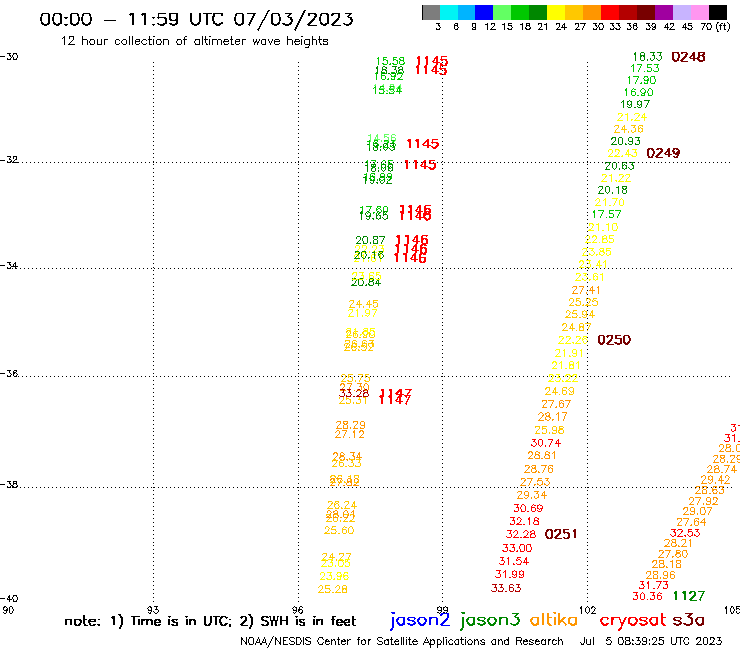This screenshot has height=650, width=740.
Task: Click the pink swatch in the color scale
Action: [x=699, y=12]
